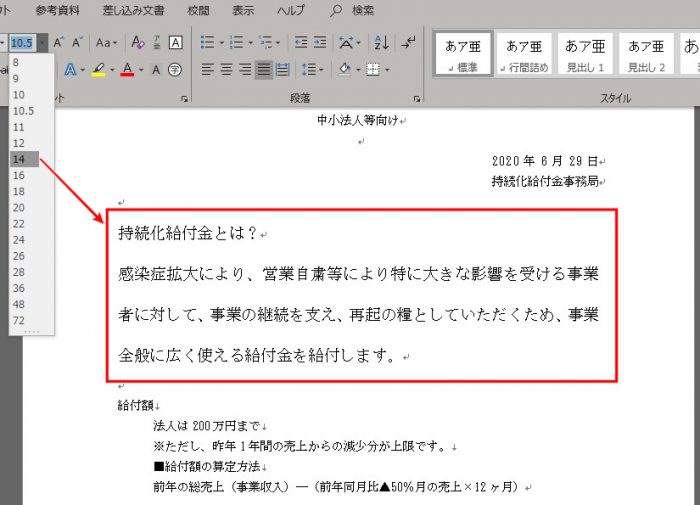Toggle center text alignment
The image size is (700, 505).
(x=226, y=70)
